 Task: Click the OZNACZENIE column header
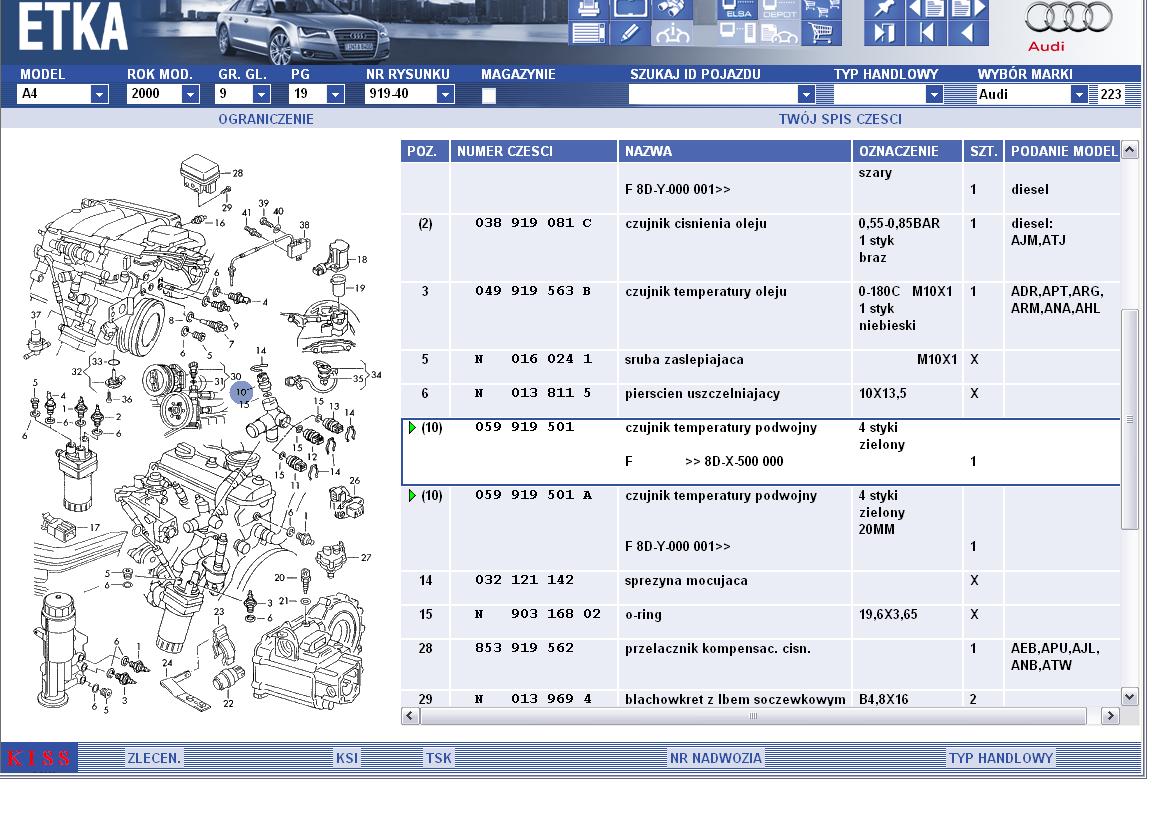907,151
